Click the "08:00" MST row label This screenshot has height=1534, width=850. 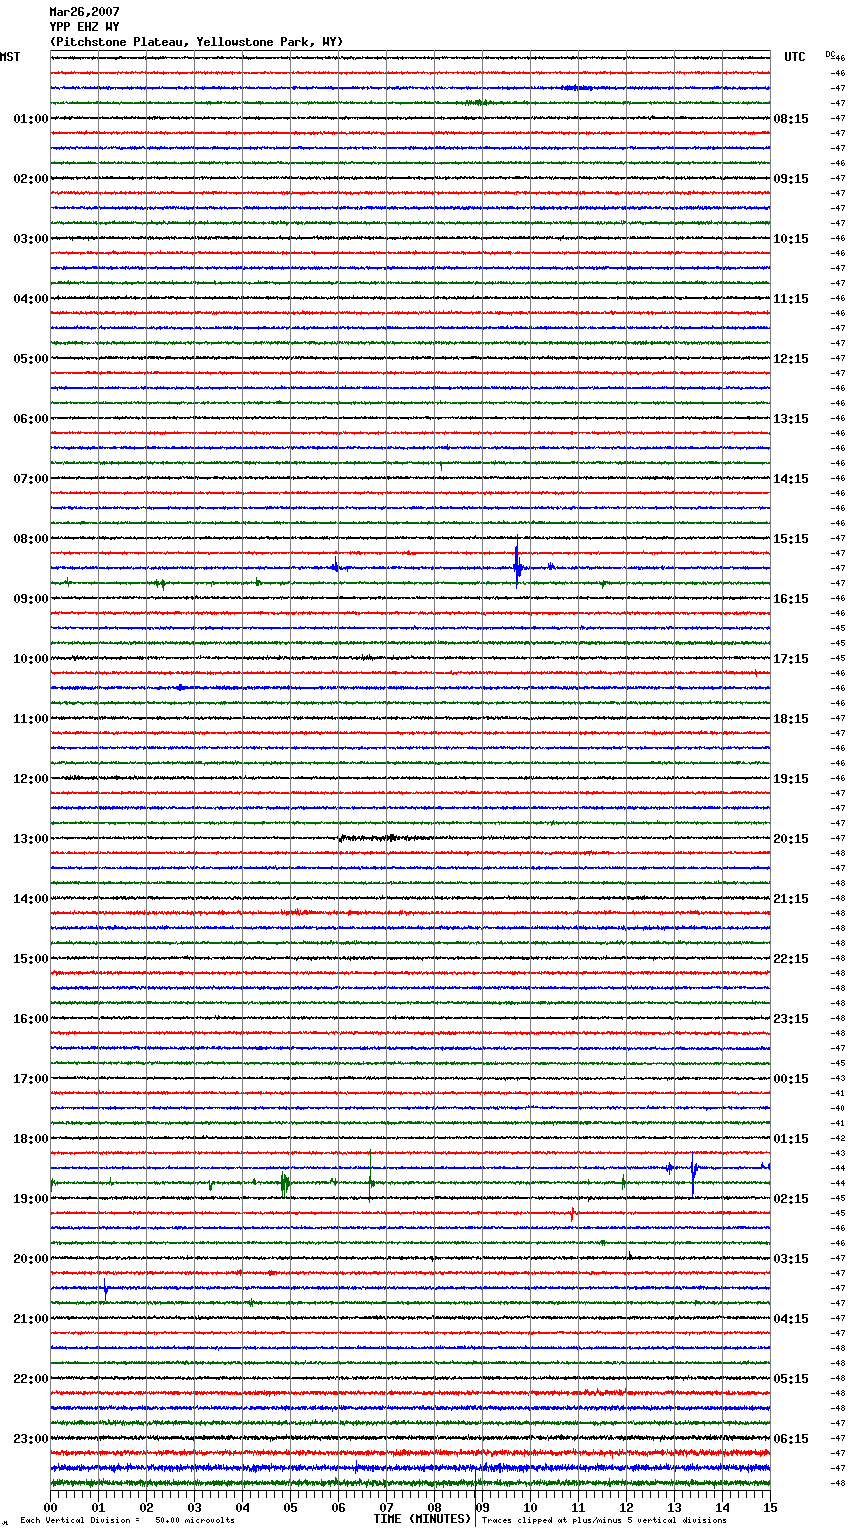tap(30, 539)
